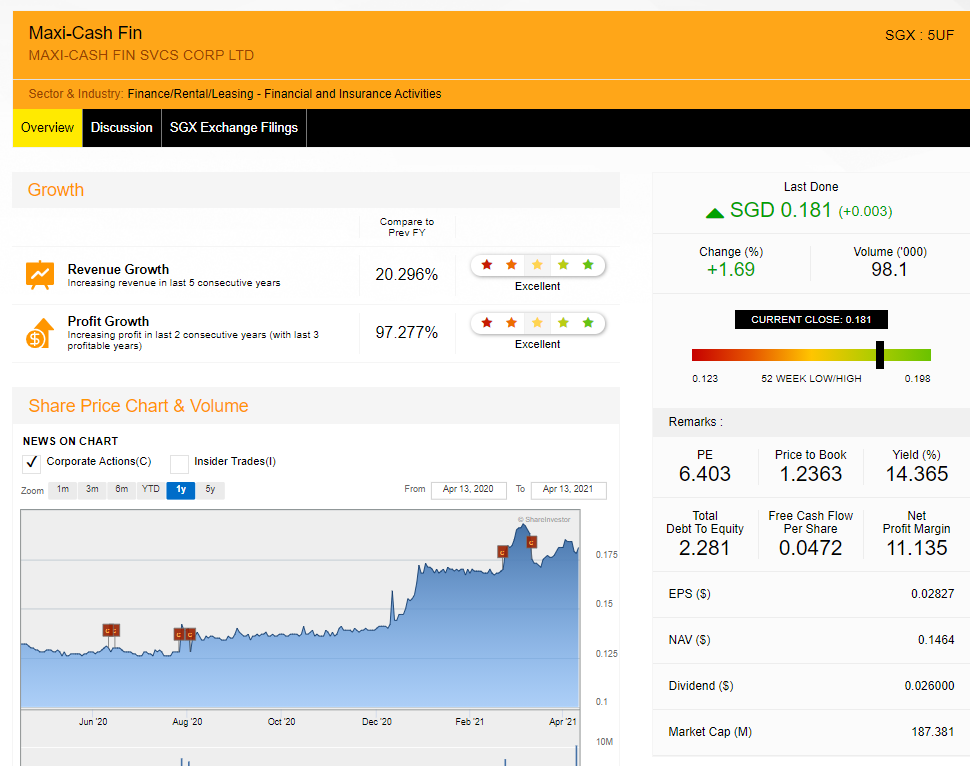Switch to the Discussion tab
The height and width of the screenshot is (766, 970).
(x=122, y=128)
